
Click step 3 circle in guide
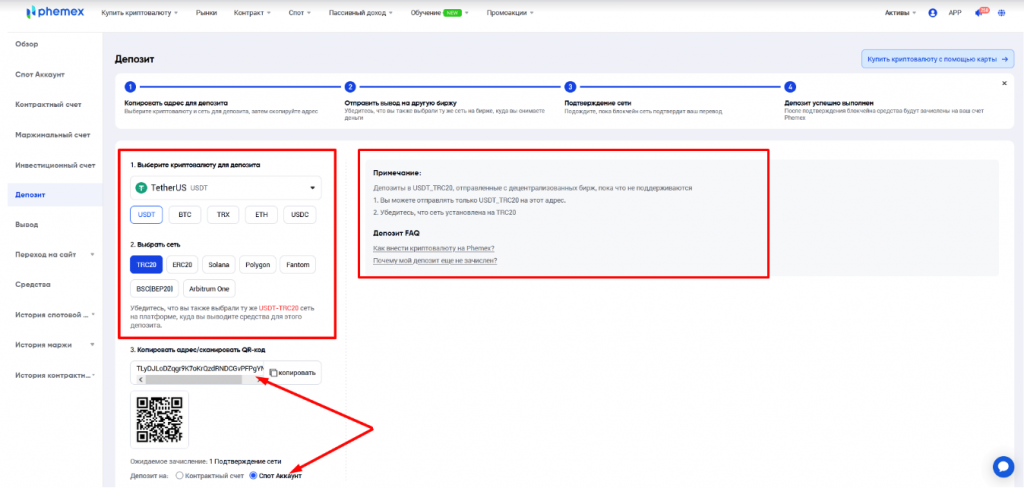[x=570, y=86]
